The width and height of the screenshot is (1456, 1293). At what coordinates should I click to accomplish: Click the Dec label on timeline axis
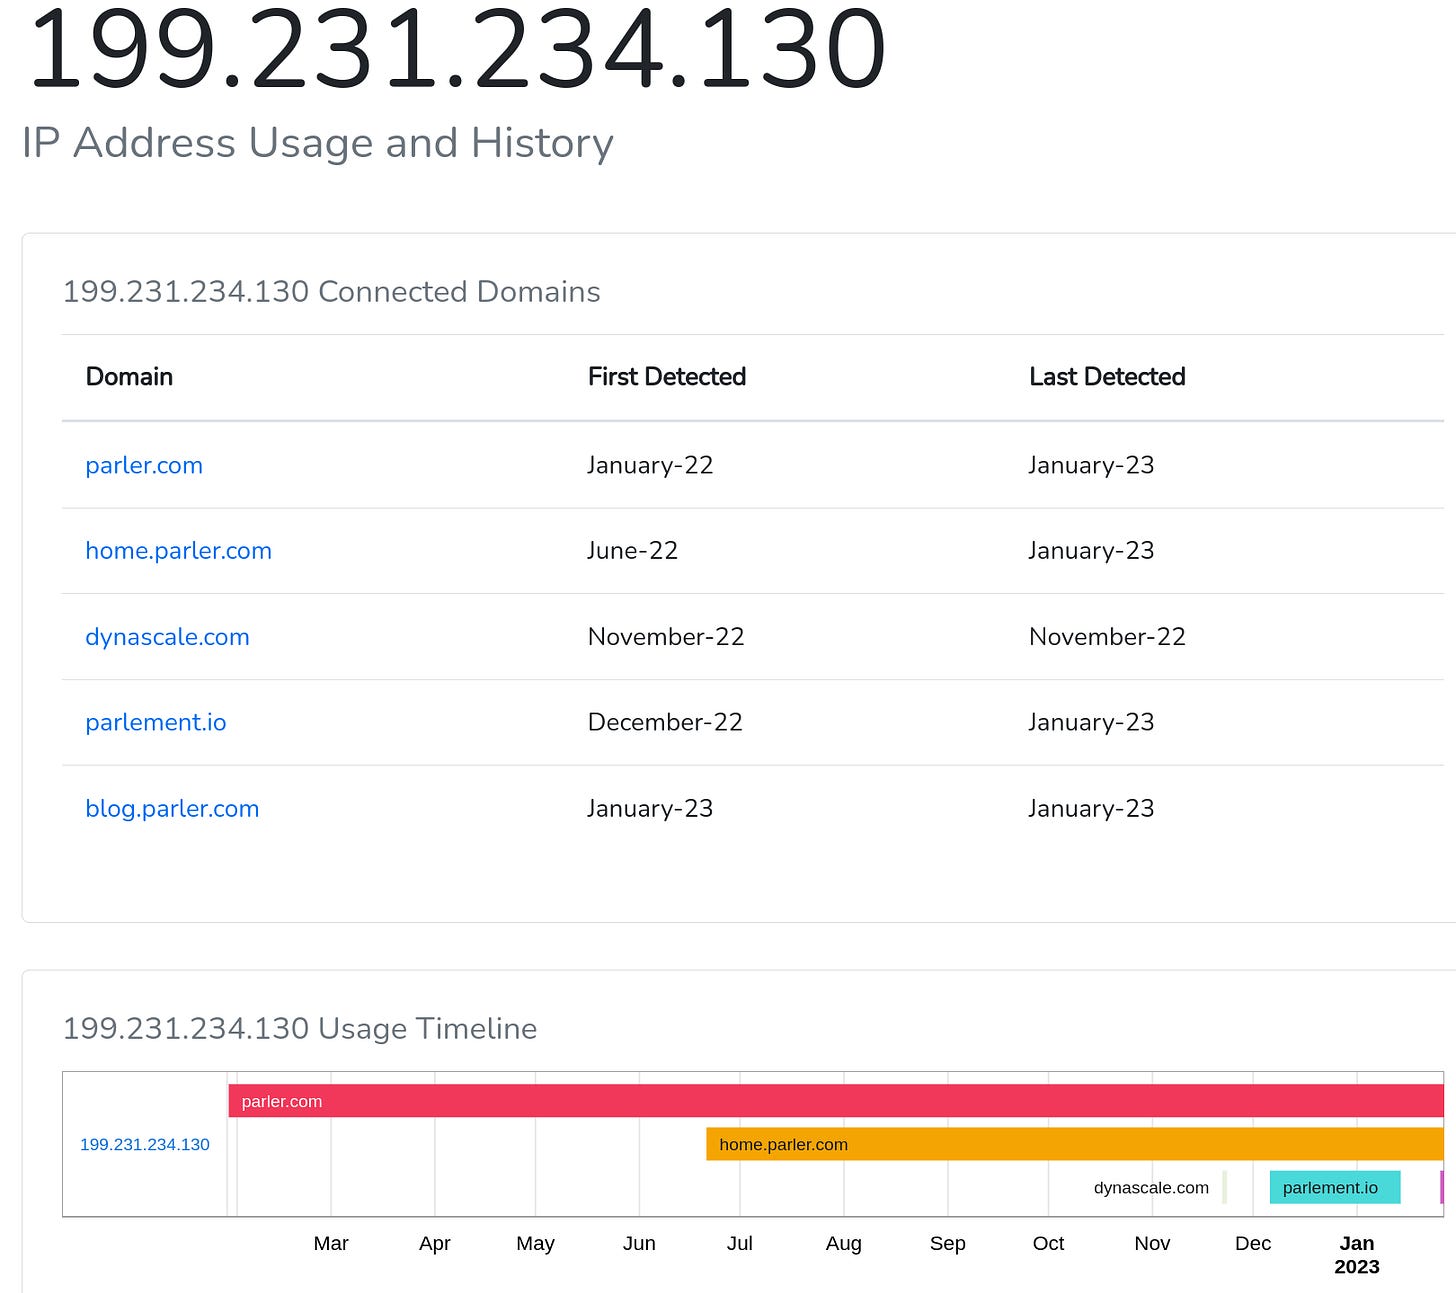[x=1253, y=1243]
